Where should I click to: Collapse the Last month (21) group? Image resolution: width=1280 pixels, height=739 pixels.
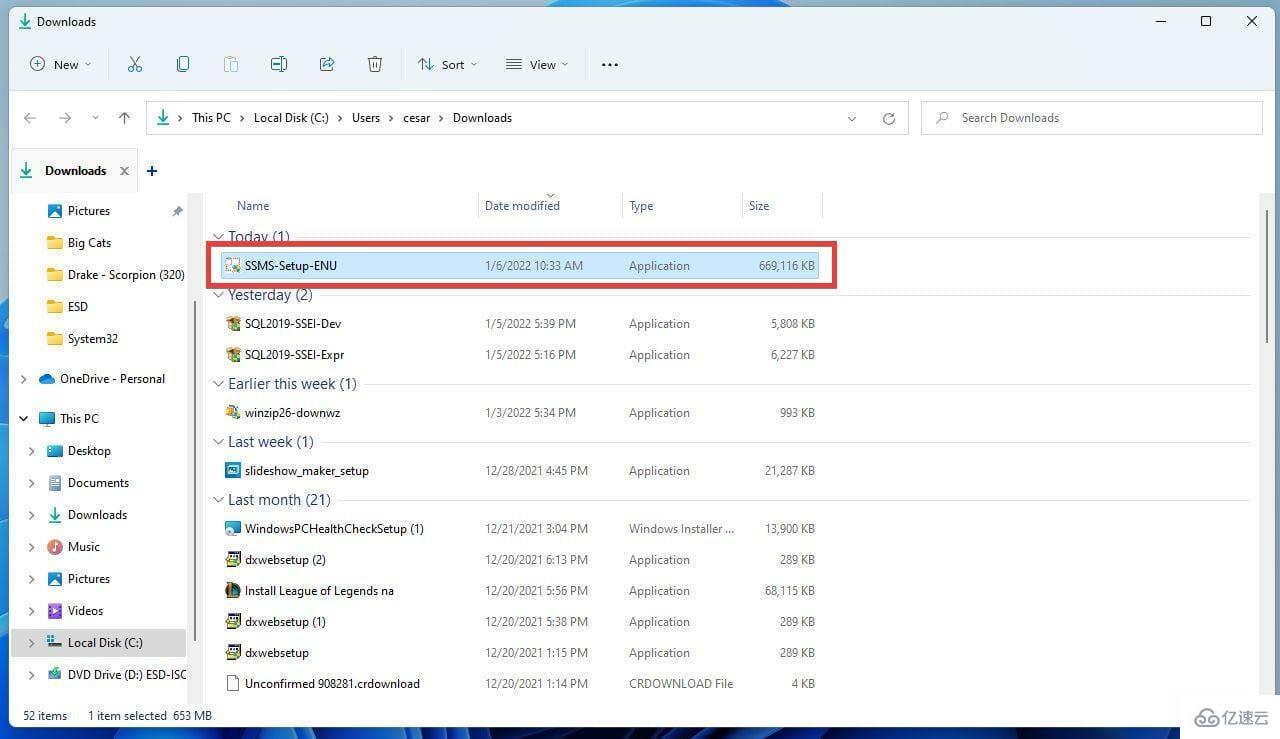[218, 500]
